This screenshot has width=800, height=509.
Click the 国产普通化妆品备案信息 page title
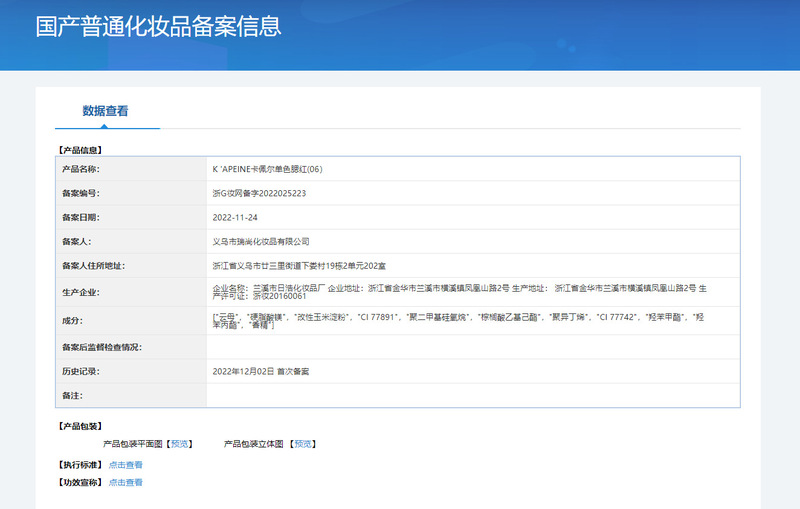tap(158, 27)
